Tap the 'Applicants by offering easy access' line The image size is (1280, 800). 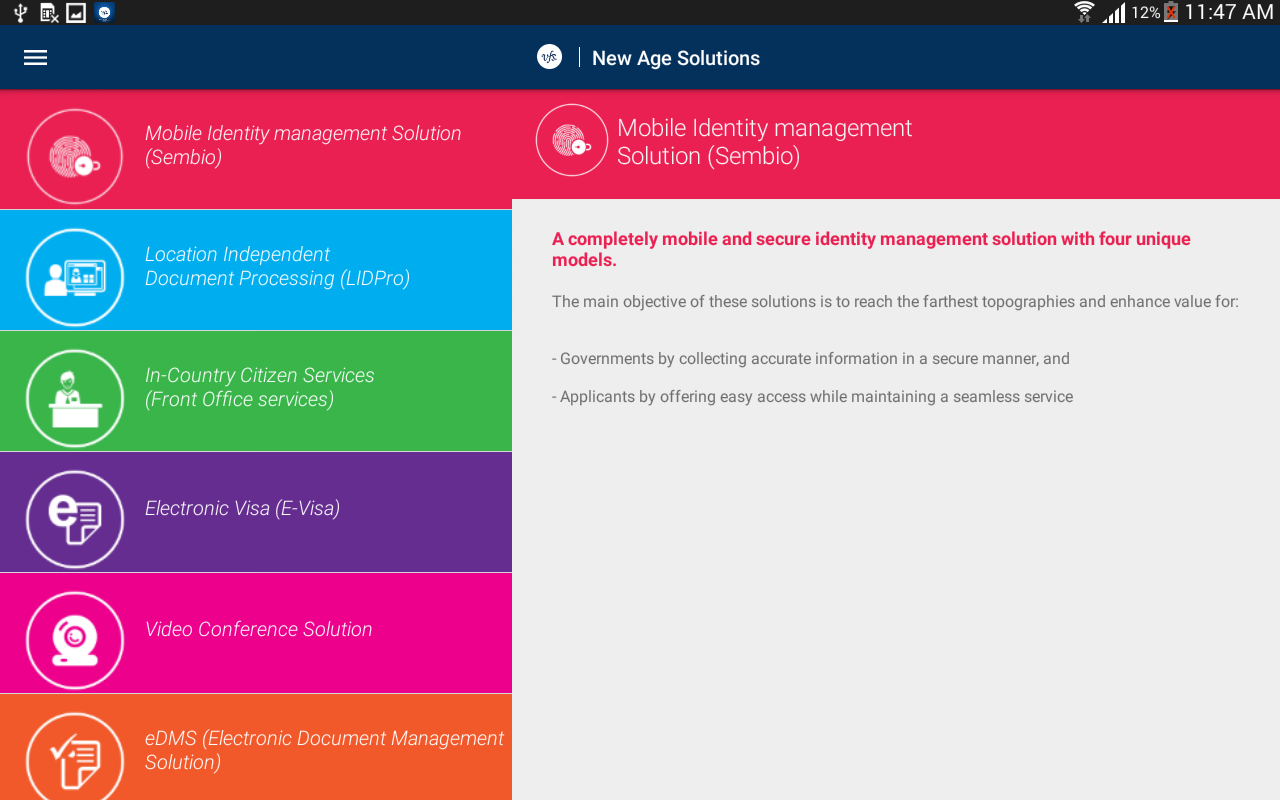click(813, 397)
